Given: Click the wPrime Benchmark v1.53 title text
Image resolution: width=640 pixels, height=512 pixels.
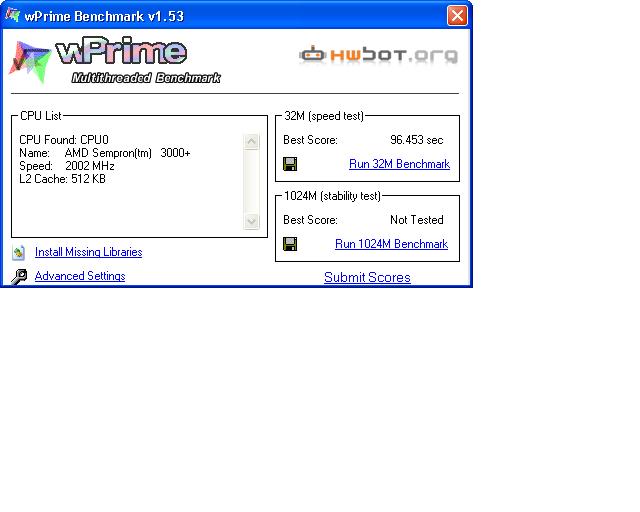Looking at the screenshot, I should (x=104, y=16).
